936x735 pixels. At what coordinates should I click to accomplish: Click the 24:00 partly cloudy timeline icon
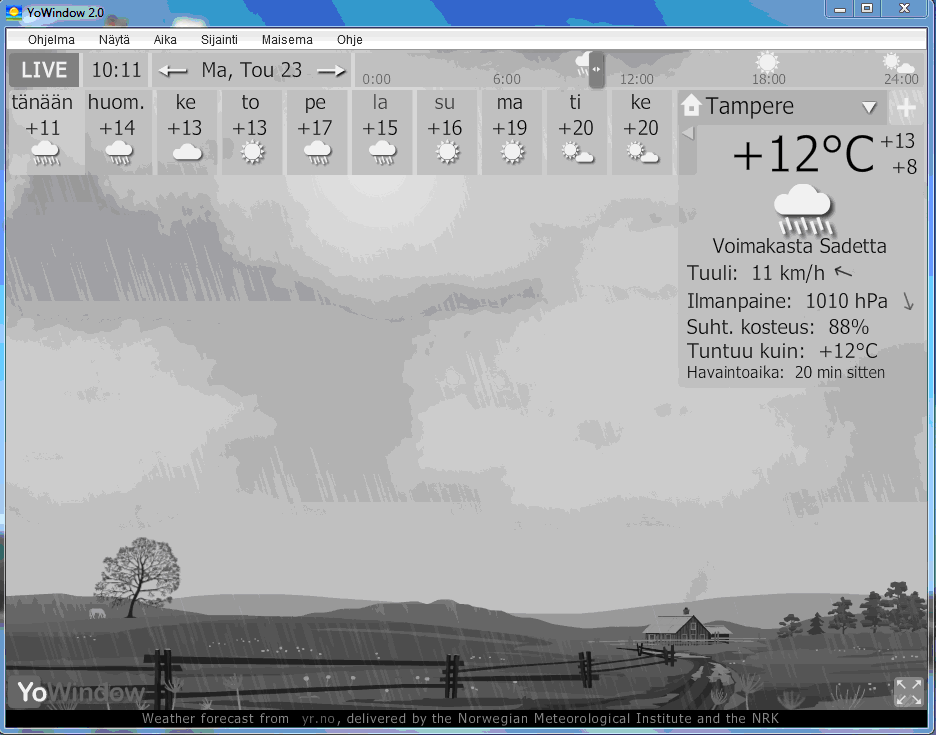pyautogui.click(x=898, y=63)
